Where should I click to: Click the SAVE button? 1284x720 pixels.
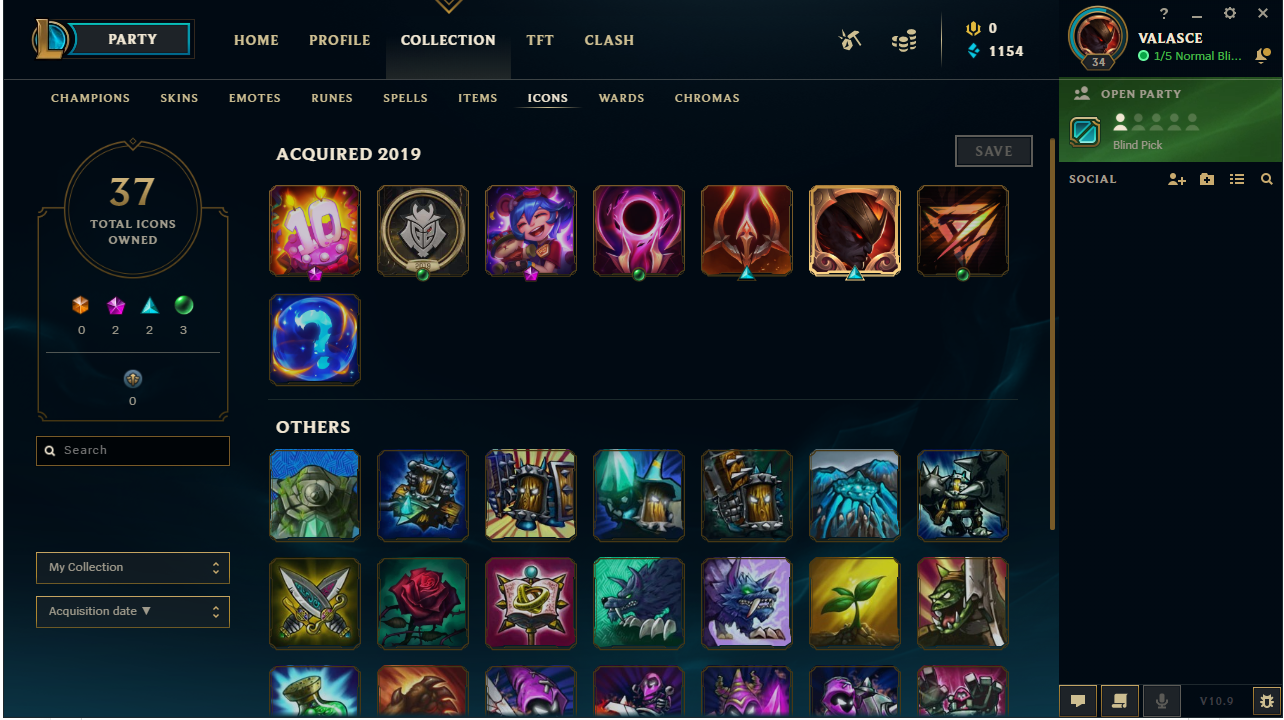994,151
